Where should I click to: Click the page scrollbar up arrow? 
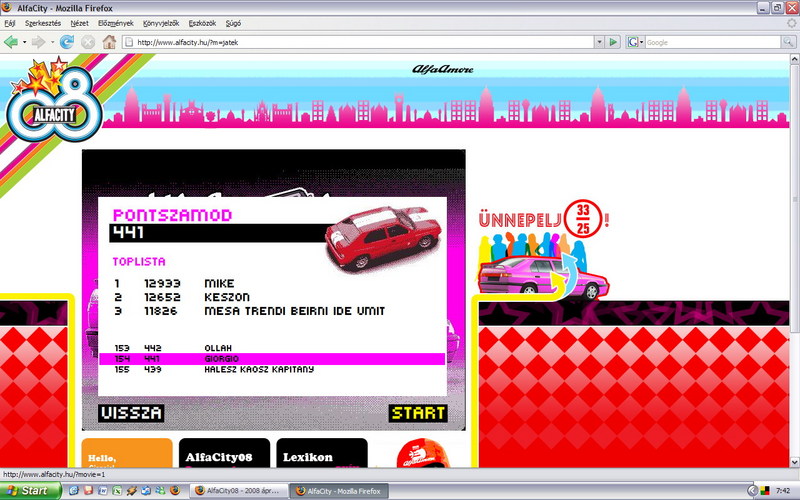tap(794, 59)
